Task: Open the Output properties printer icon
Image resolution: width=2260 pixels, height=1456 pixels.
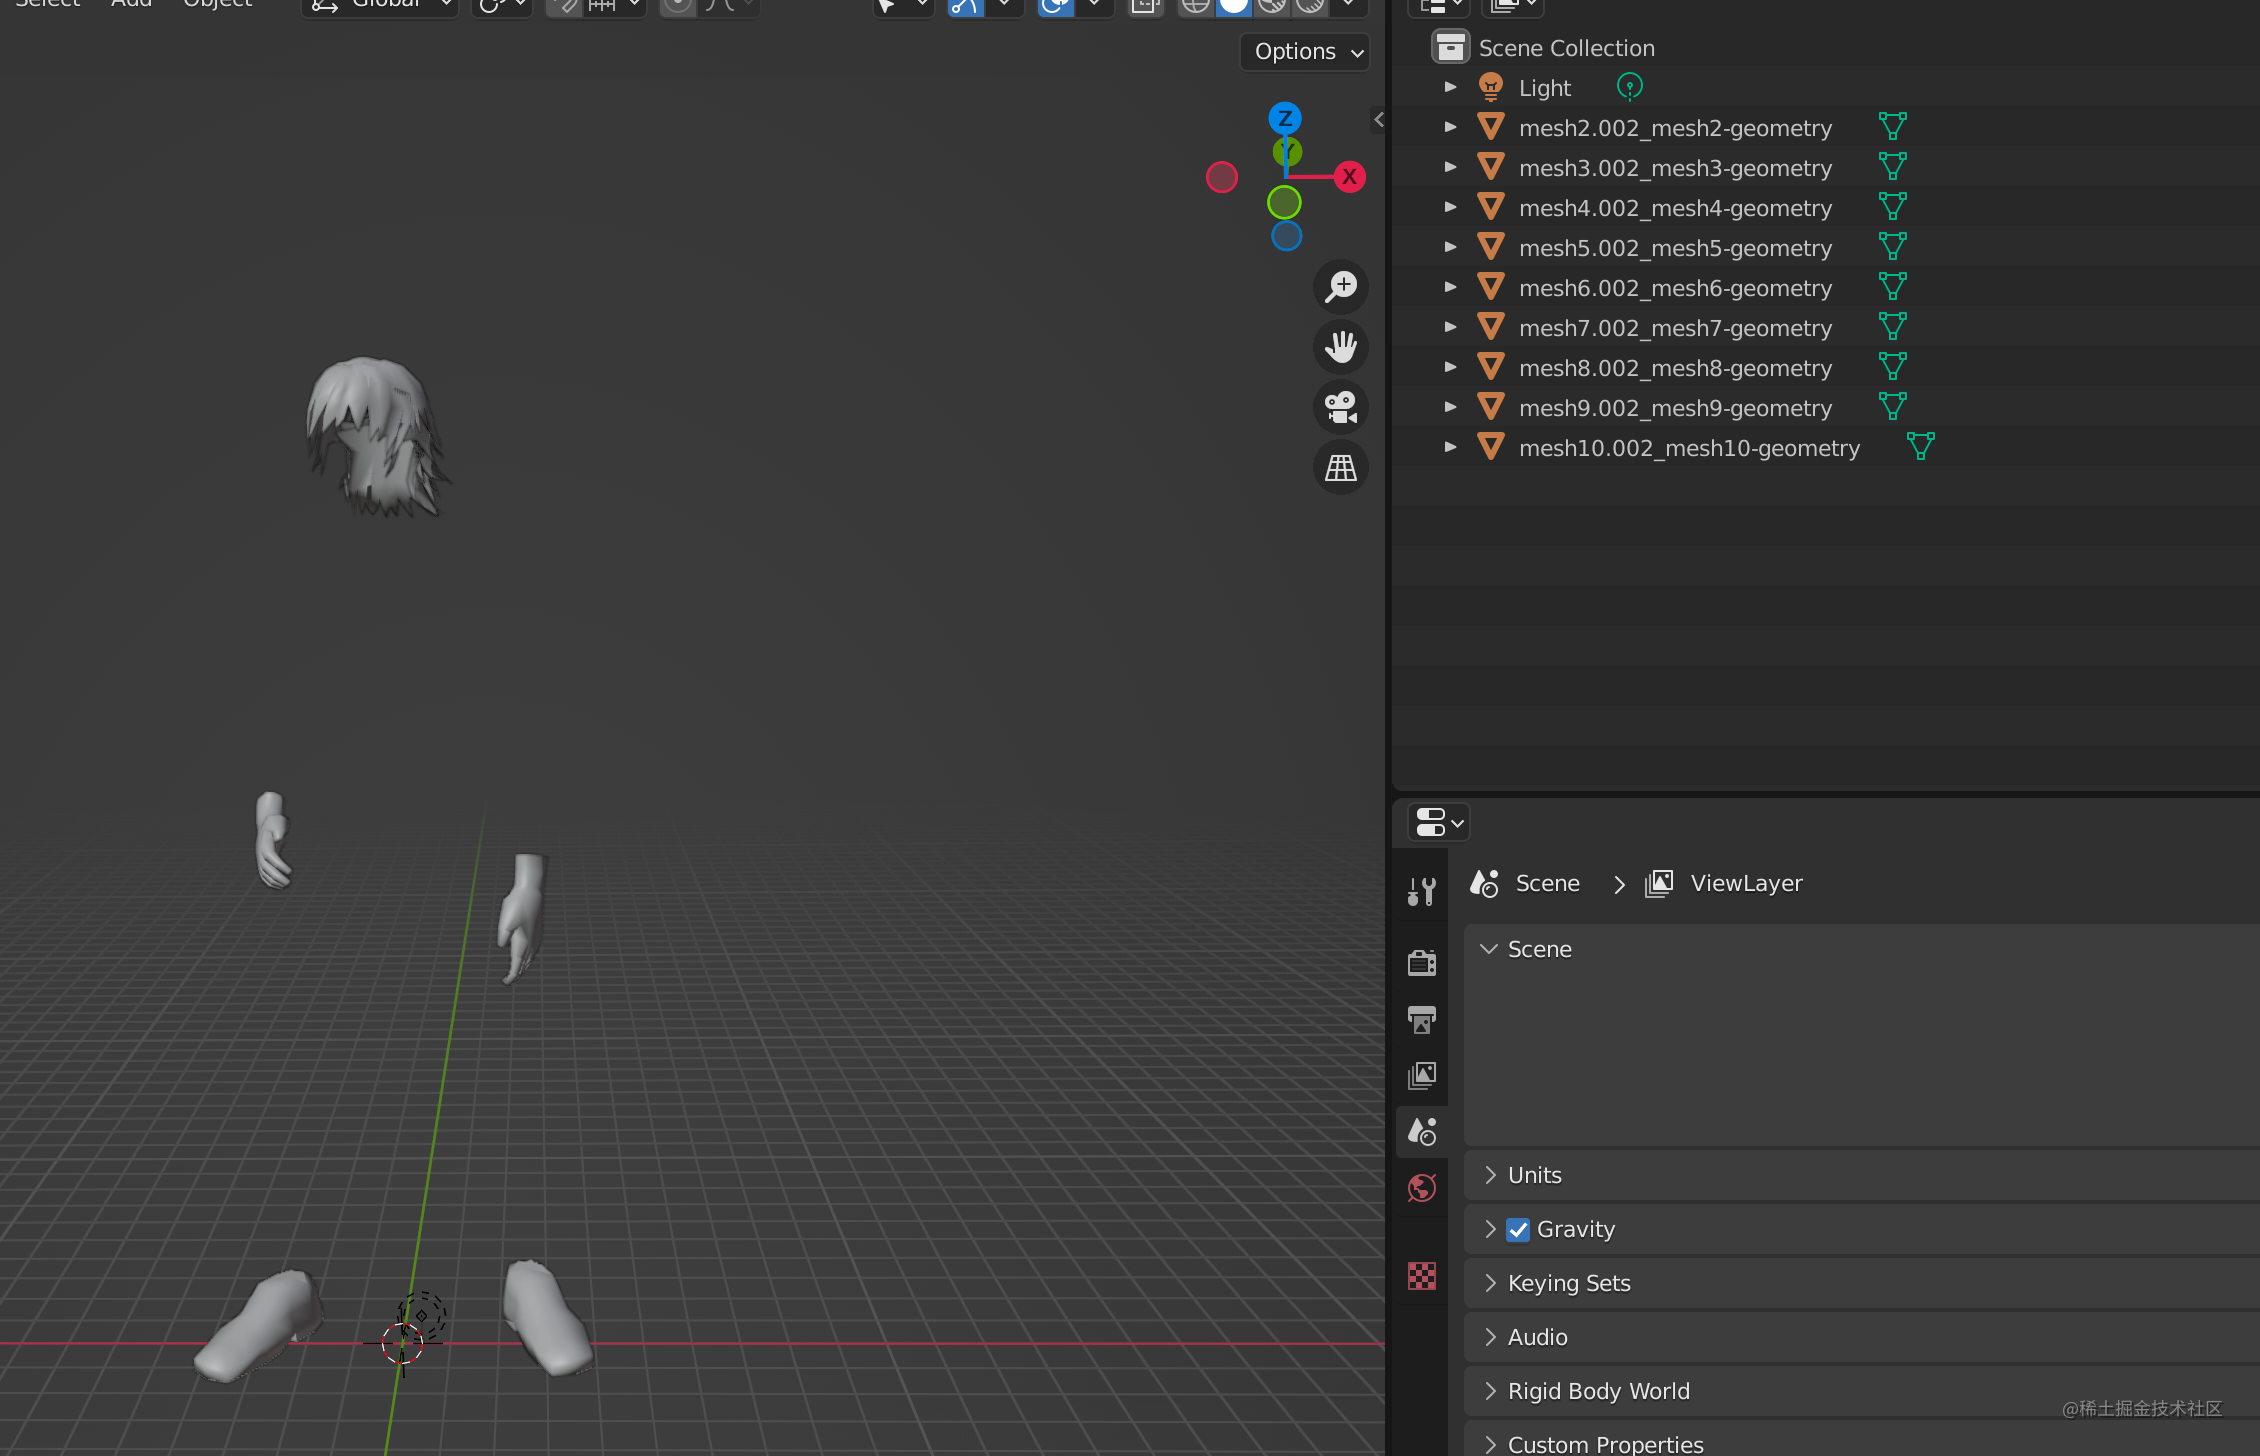Action: point(1421,1019)
